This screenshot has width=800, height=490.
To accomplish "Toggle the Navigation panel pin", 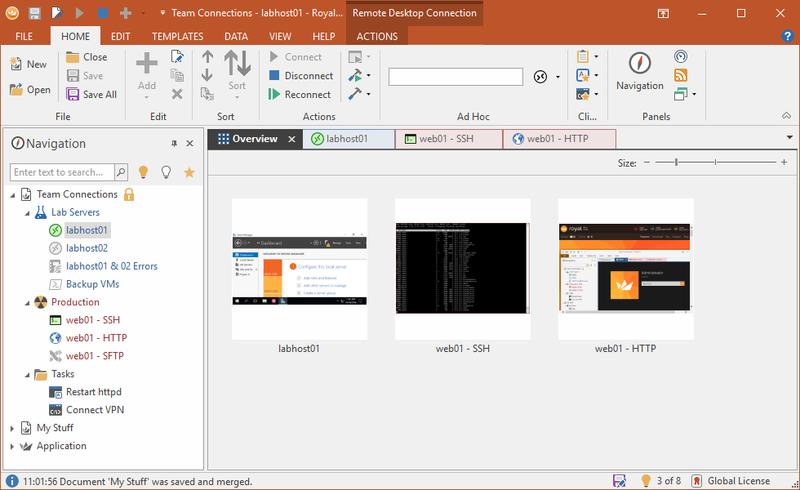I will coord(174,144).
